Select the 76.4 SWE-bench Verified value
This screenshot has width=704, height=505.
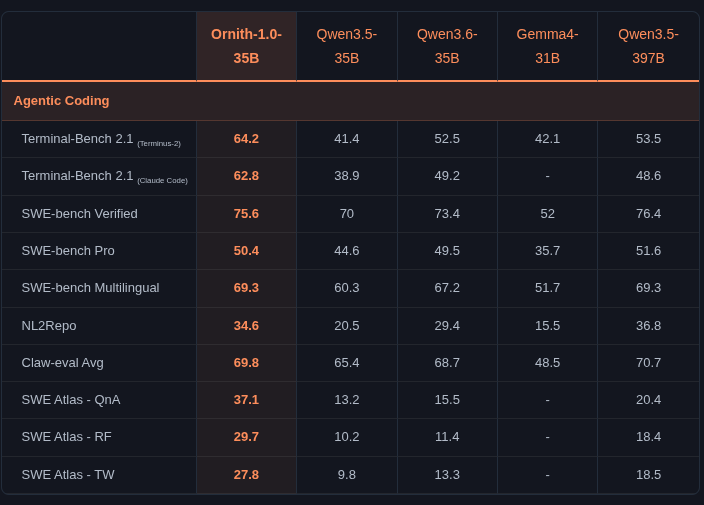648,214
